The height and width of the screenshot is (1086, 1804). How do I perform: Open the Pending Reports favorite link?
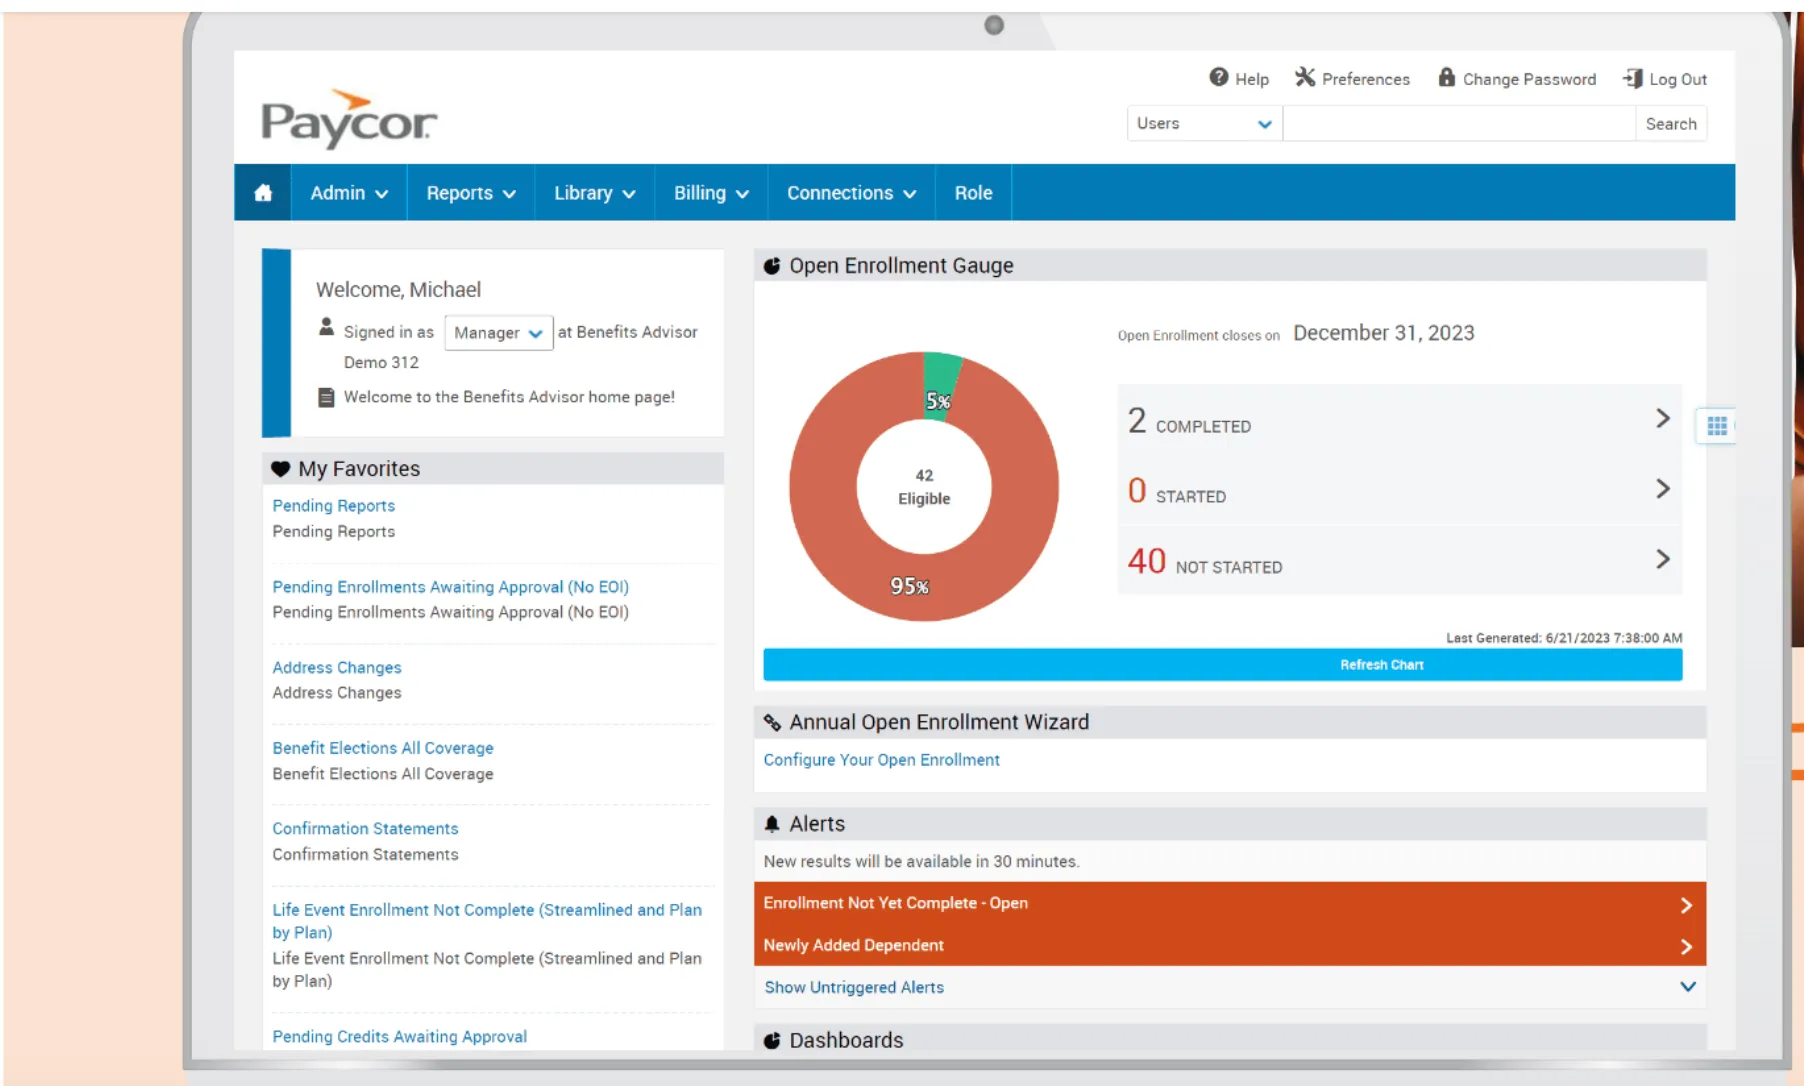[333, 506]
